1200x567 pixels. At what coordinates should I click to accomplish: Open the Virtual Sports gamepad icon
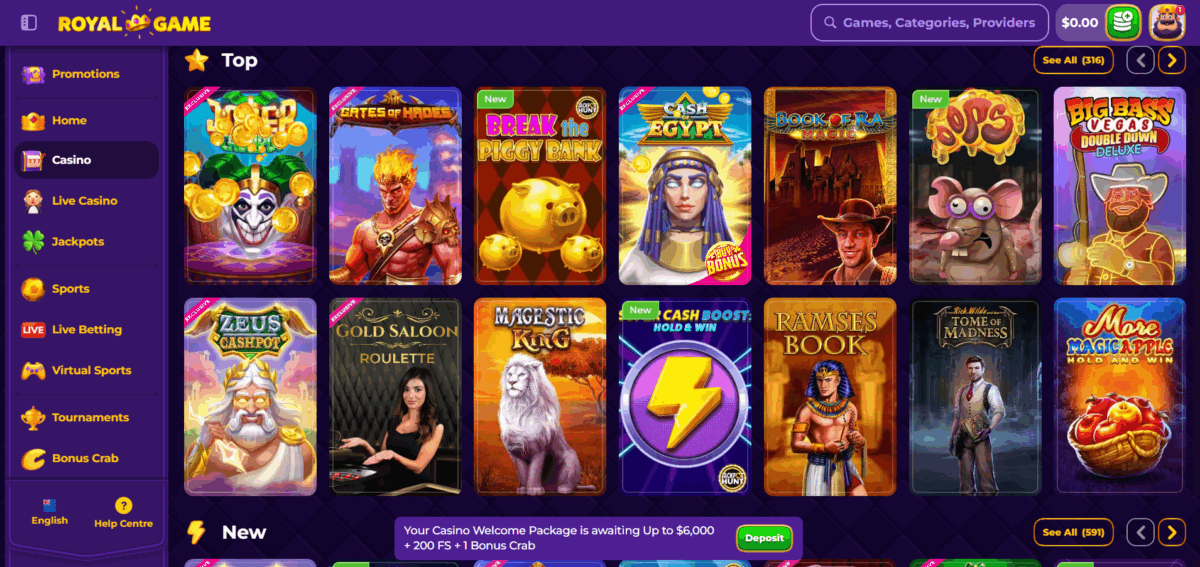pyautogui.click(x=33, y=370)
